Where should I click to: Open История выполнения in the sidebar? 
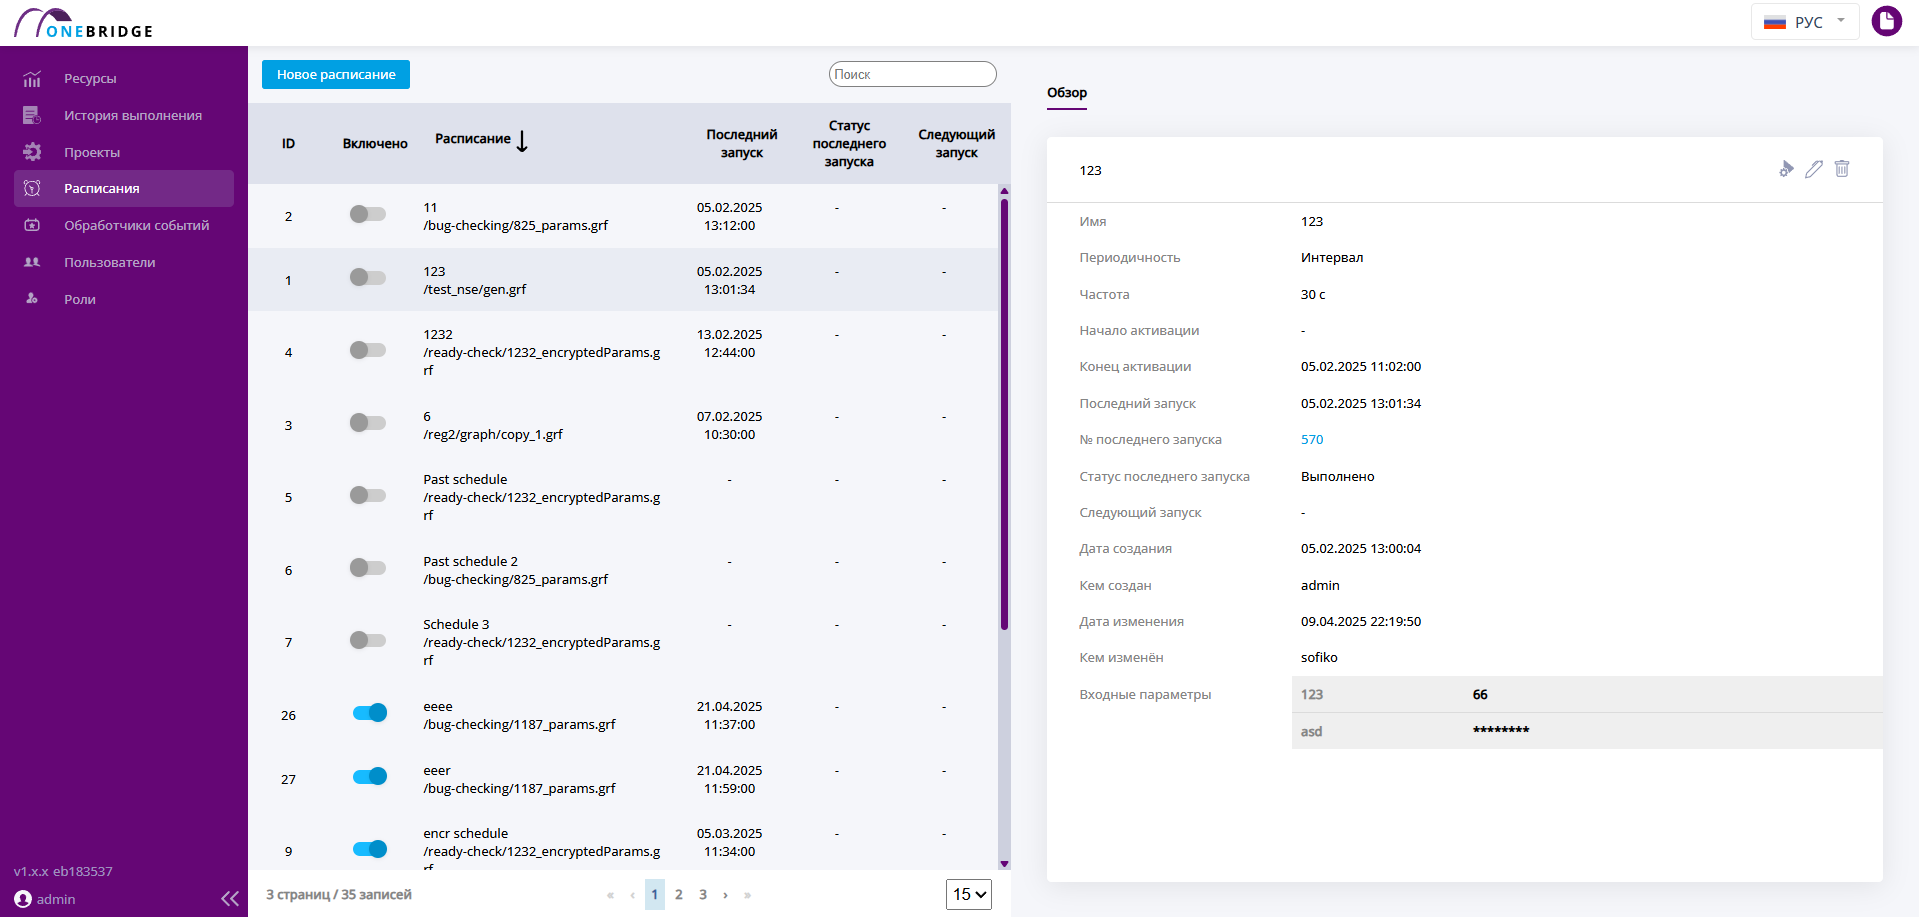coord(133,115)
